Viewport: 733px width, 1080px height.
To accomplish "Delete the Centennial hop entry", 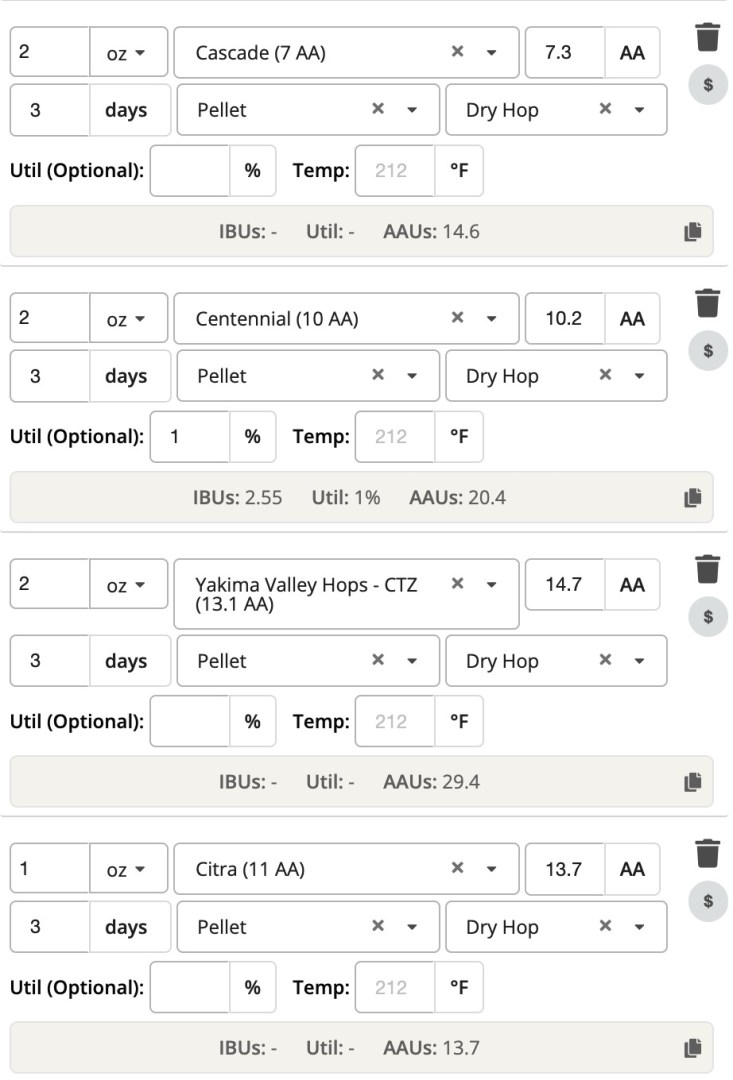I will [707, 303].
